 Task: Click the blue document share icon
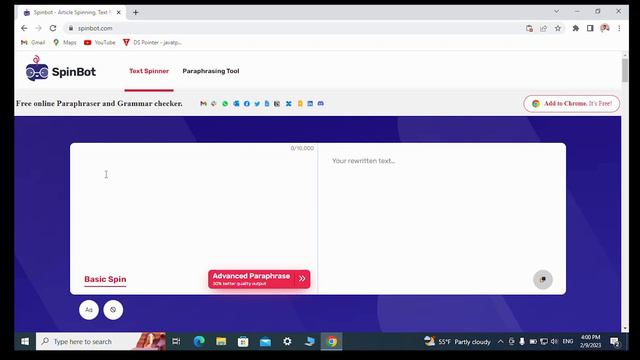pyautogui.click(x=267, y=104)
